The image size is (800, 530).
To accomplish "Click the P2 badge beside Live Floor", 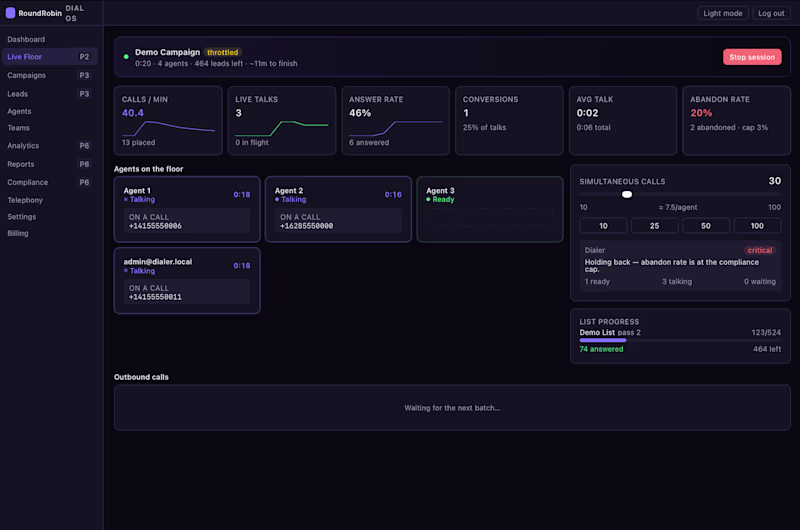I will (84, 57).
